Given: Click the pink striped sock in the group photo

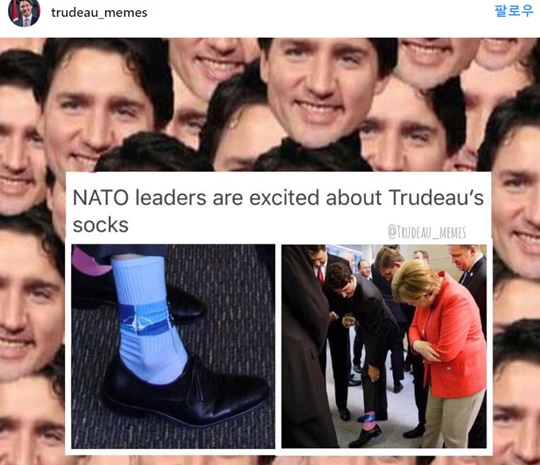Looking at the screenshot, I should click(368, 421).
